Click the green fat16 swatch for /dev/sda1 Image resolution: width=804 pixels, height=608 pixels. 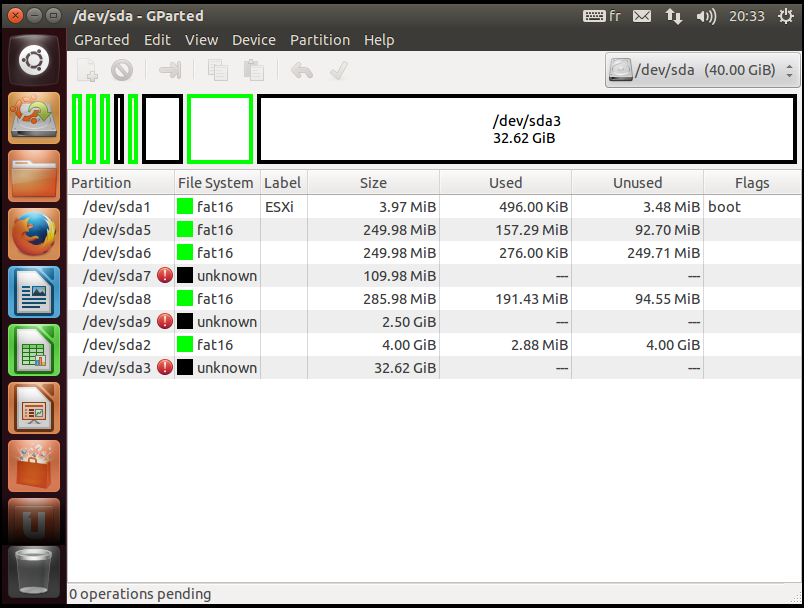(x=185, y=207)
